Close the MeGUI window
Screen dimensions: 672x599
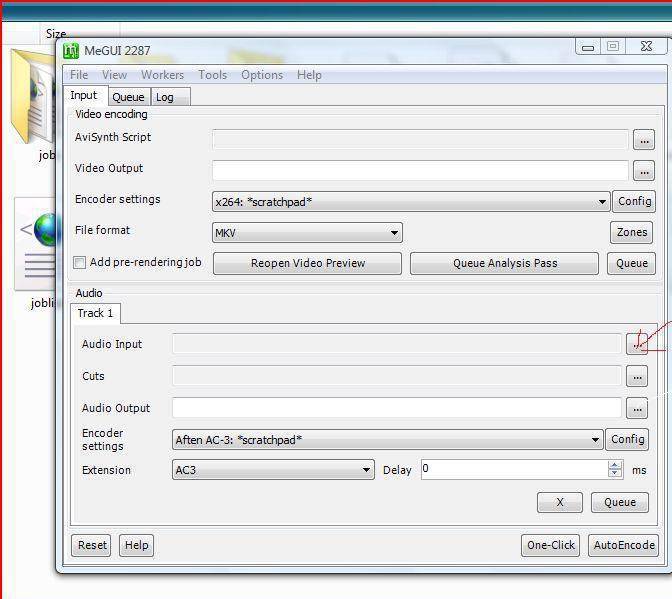[x=646, y=46]
